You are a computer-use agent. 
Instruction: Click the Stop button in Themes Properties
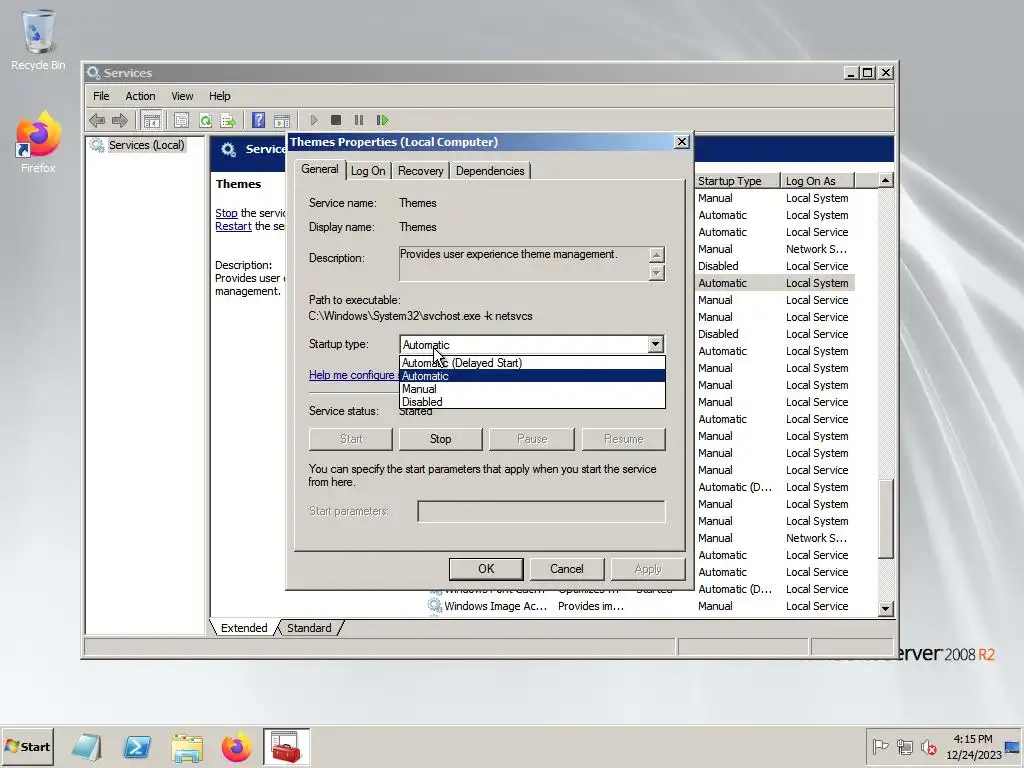point(440,439)
